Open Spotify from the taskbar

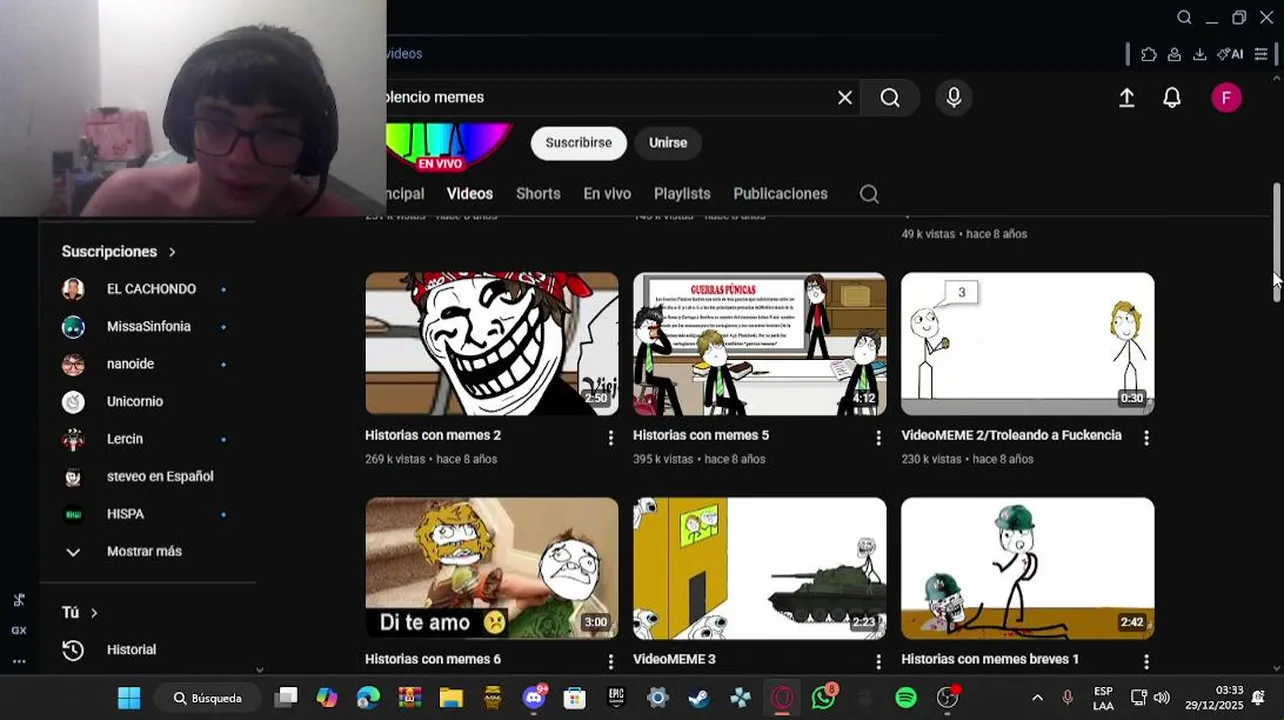click(906, 698)
